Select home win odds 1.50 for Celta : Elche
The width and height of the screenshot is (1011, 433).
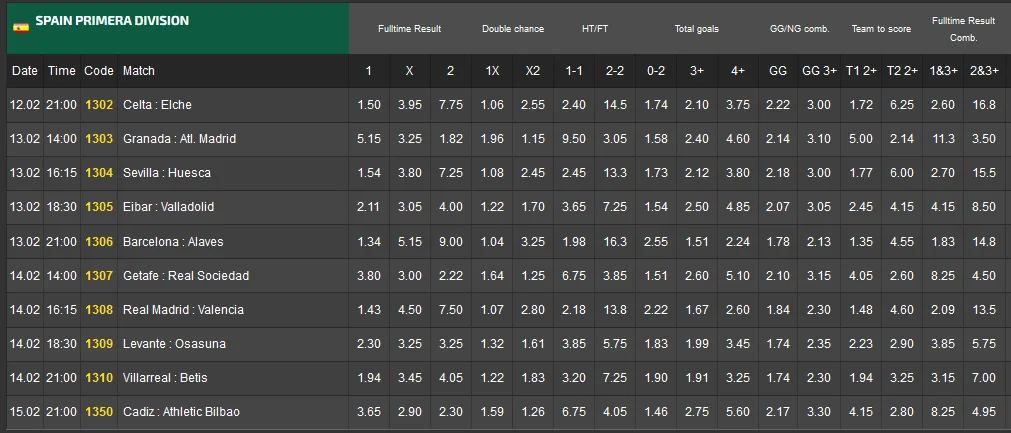(369, 105)
